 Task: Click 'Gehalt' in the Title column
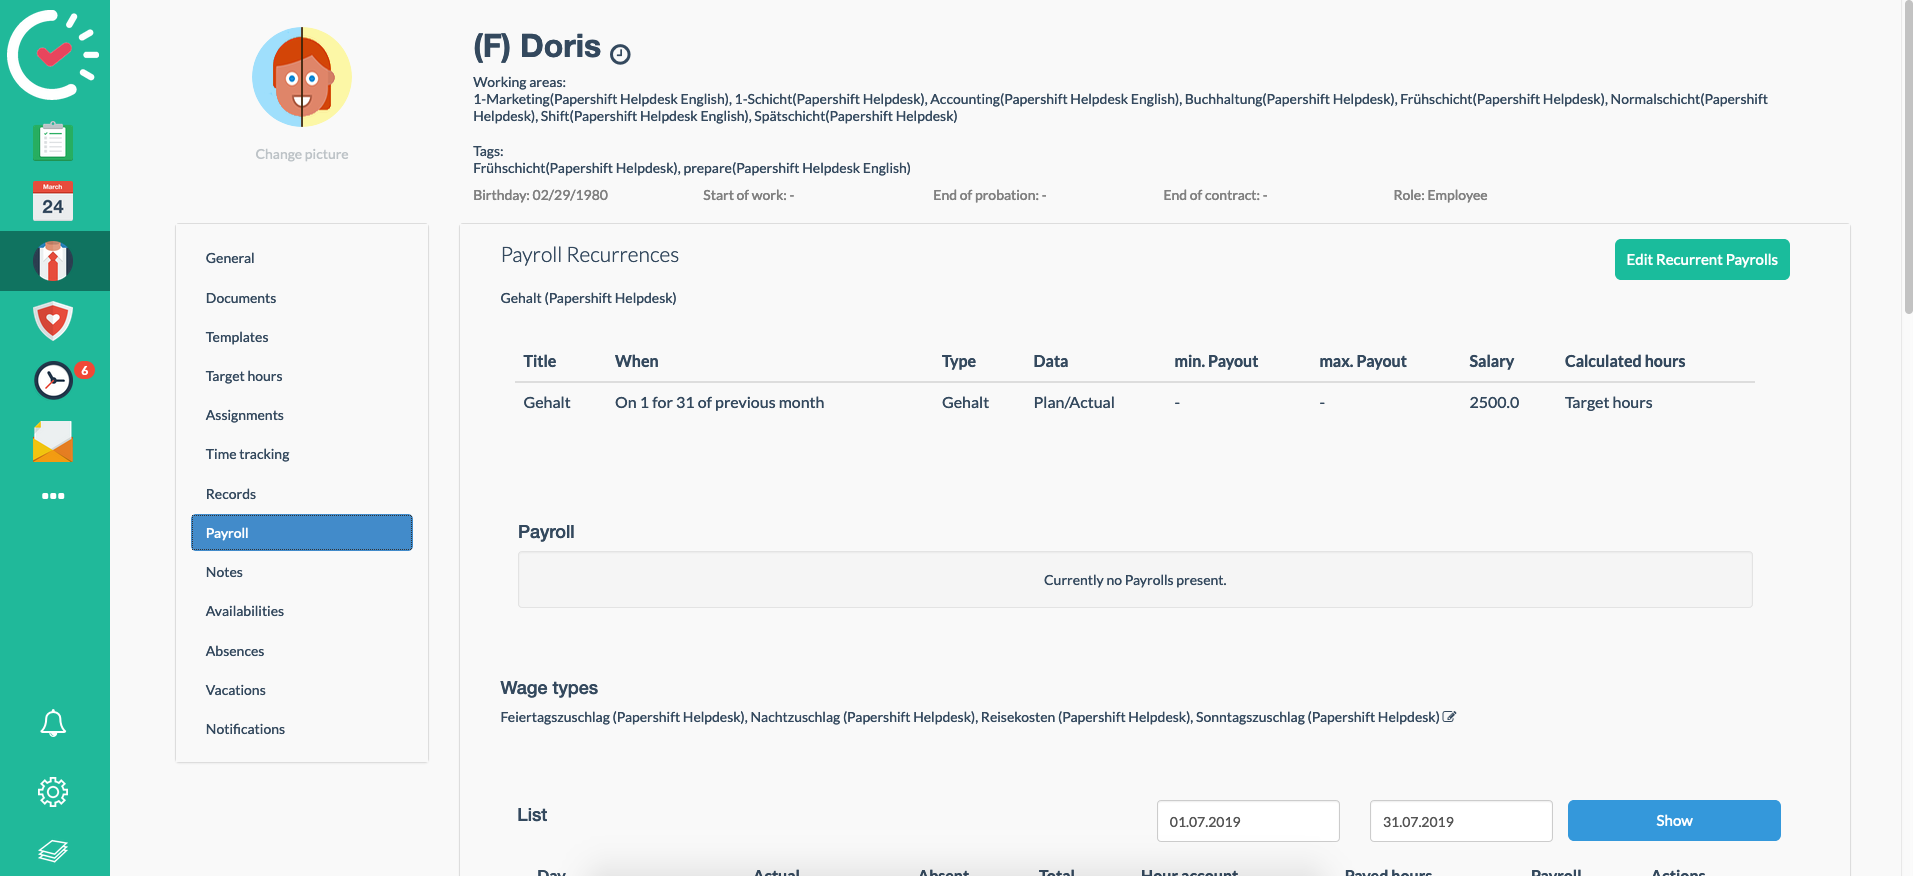[547, 402]
